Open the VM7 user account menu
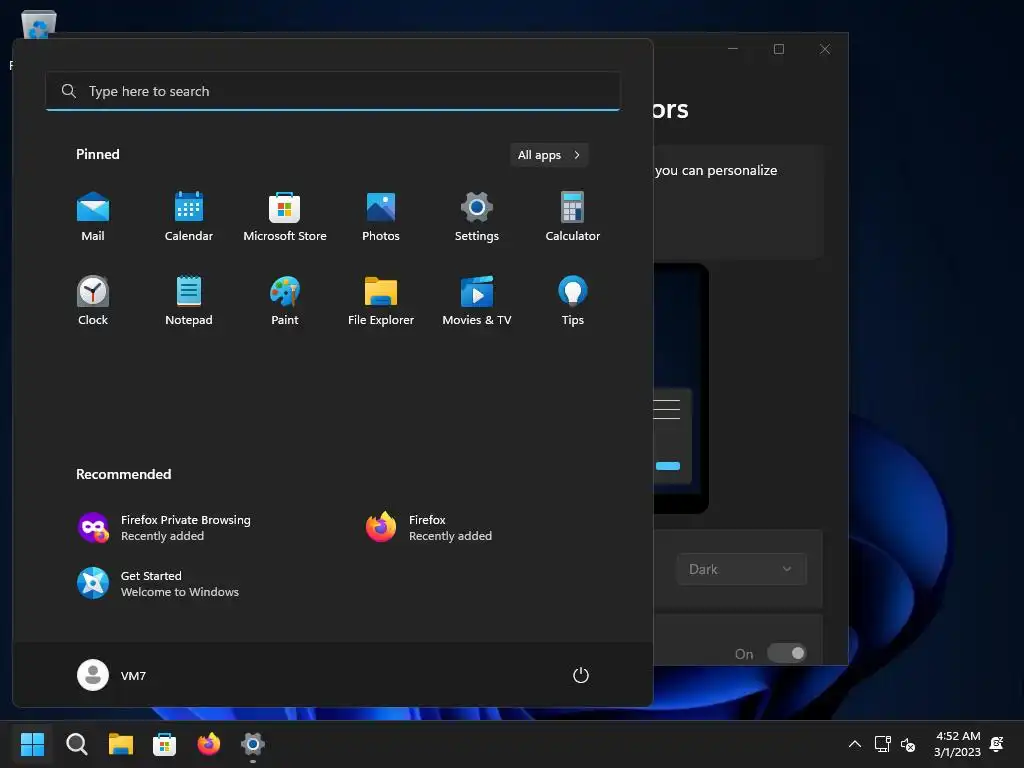Viewport: 1024px width, 768px height. click(112, 675)
